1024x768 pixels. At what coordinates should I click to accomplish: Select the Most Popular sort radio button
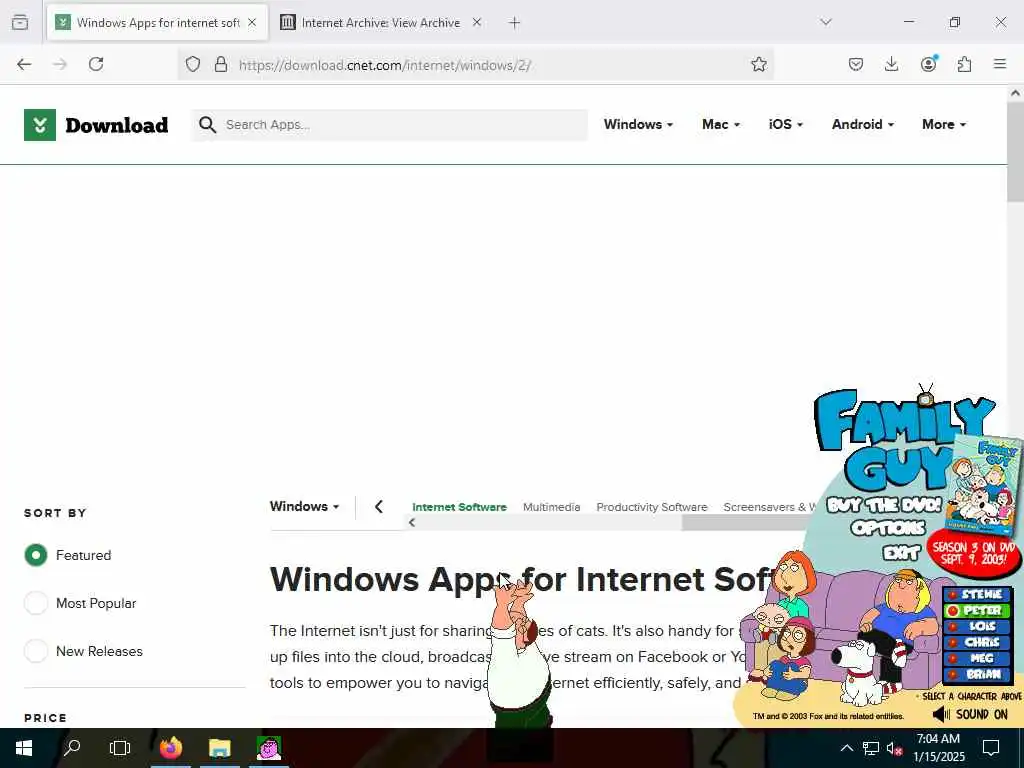36,603
